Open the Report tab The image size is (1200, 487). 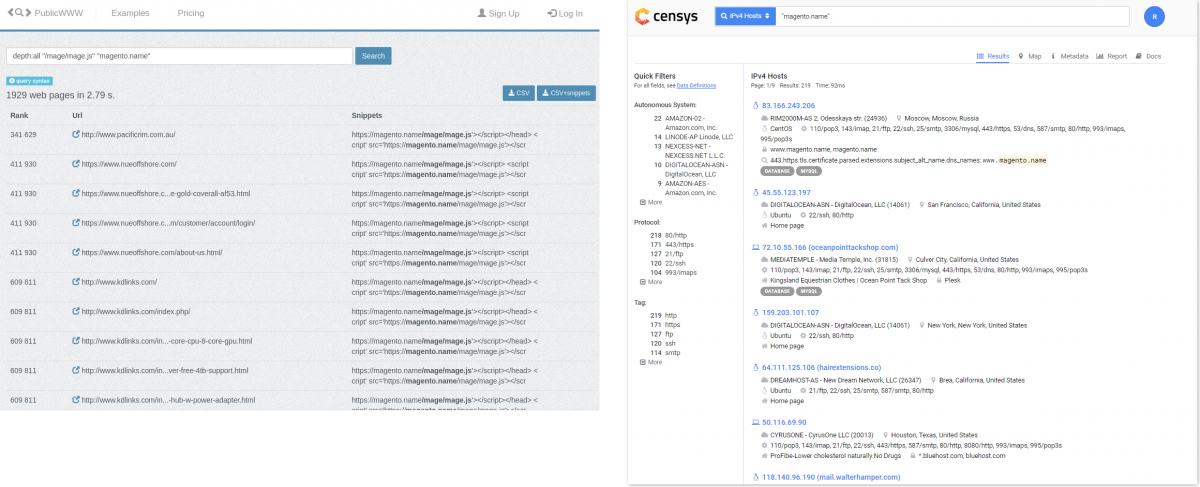pos(1112,56)
